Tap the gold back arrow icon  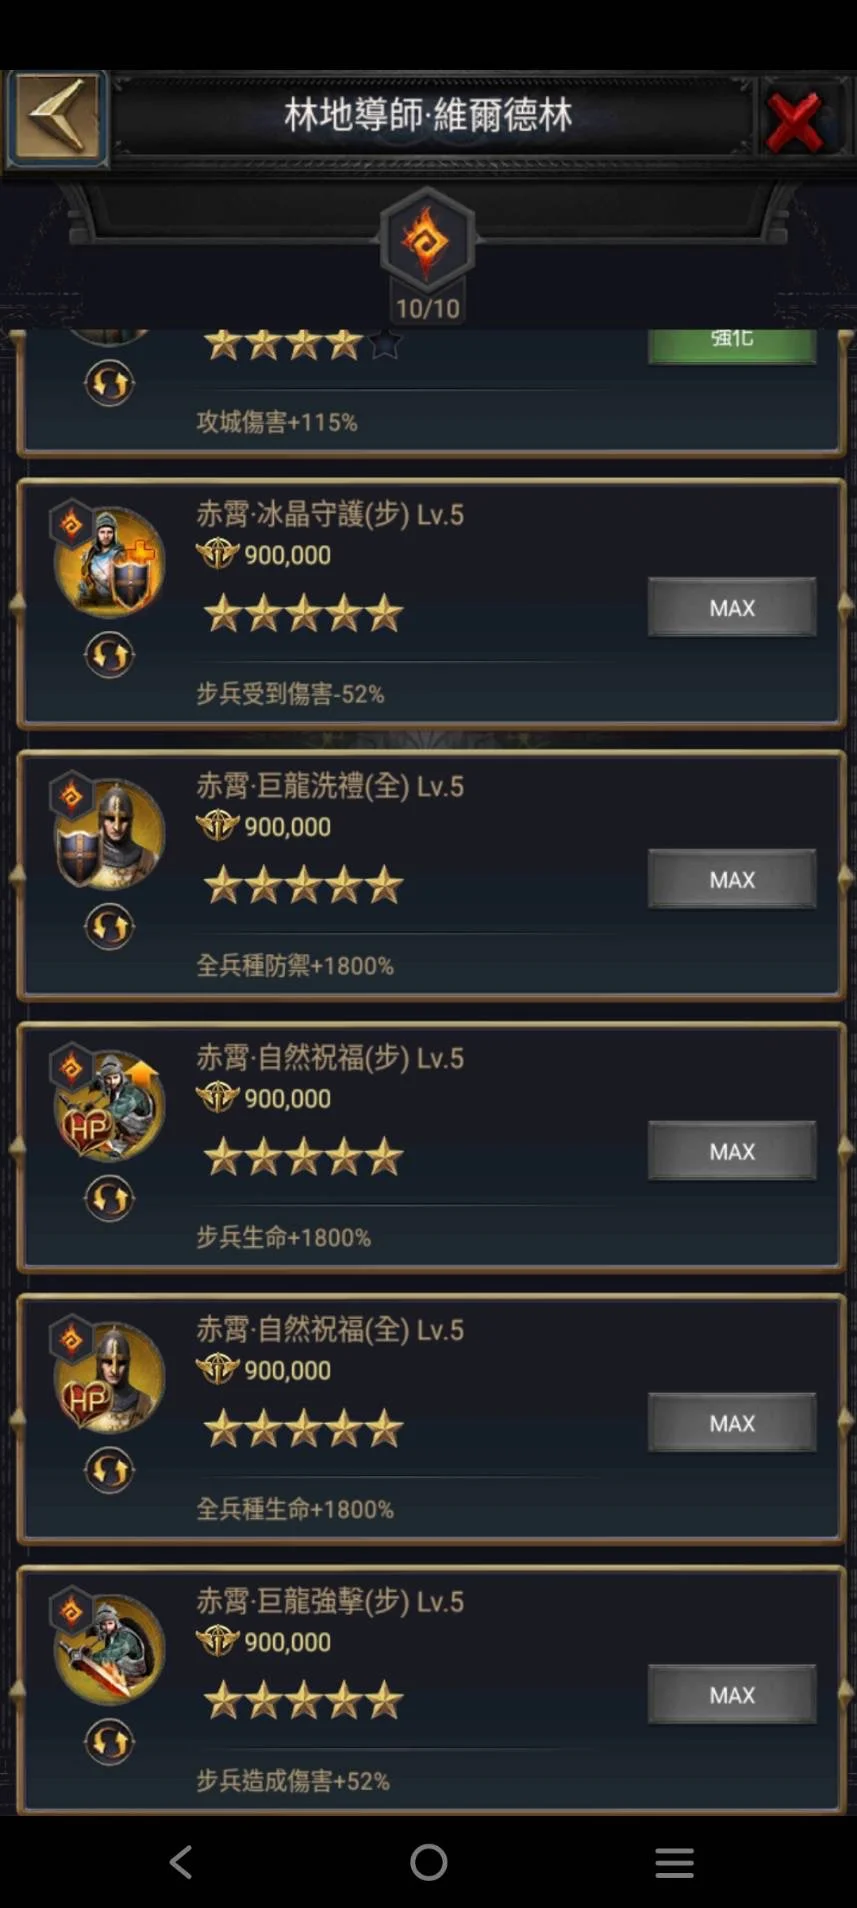click(57, 118)
